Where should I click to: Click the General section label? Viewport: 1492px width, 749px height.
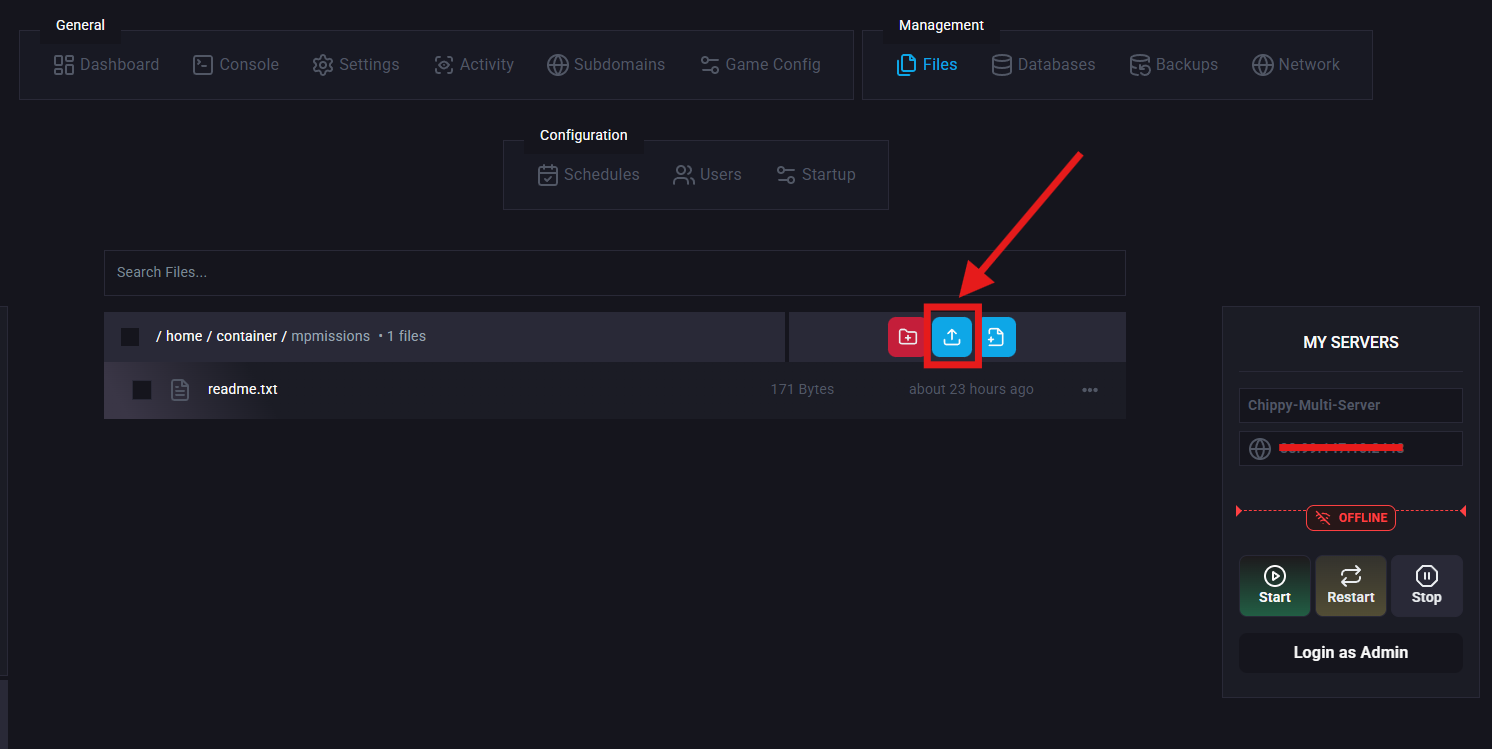81,25
